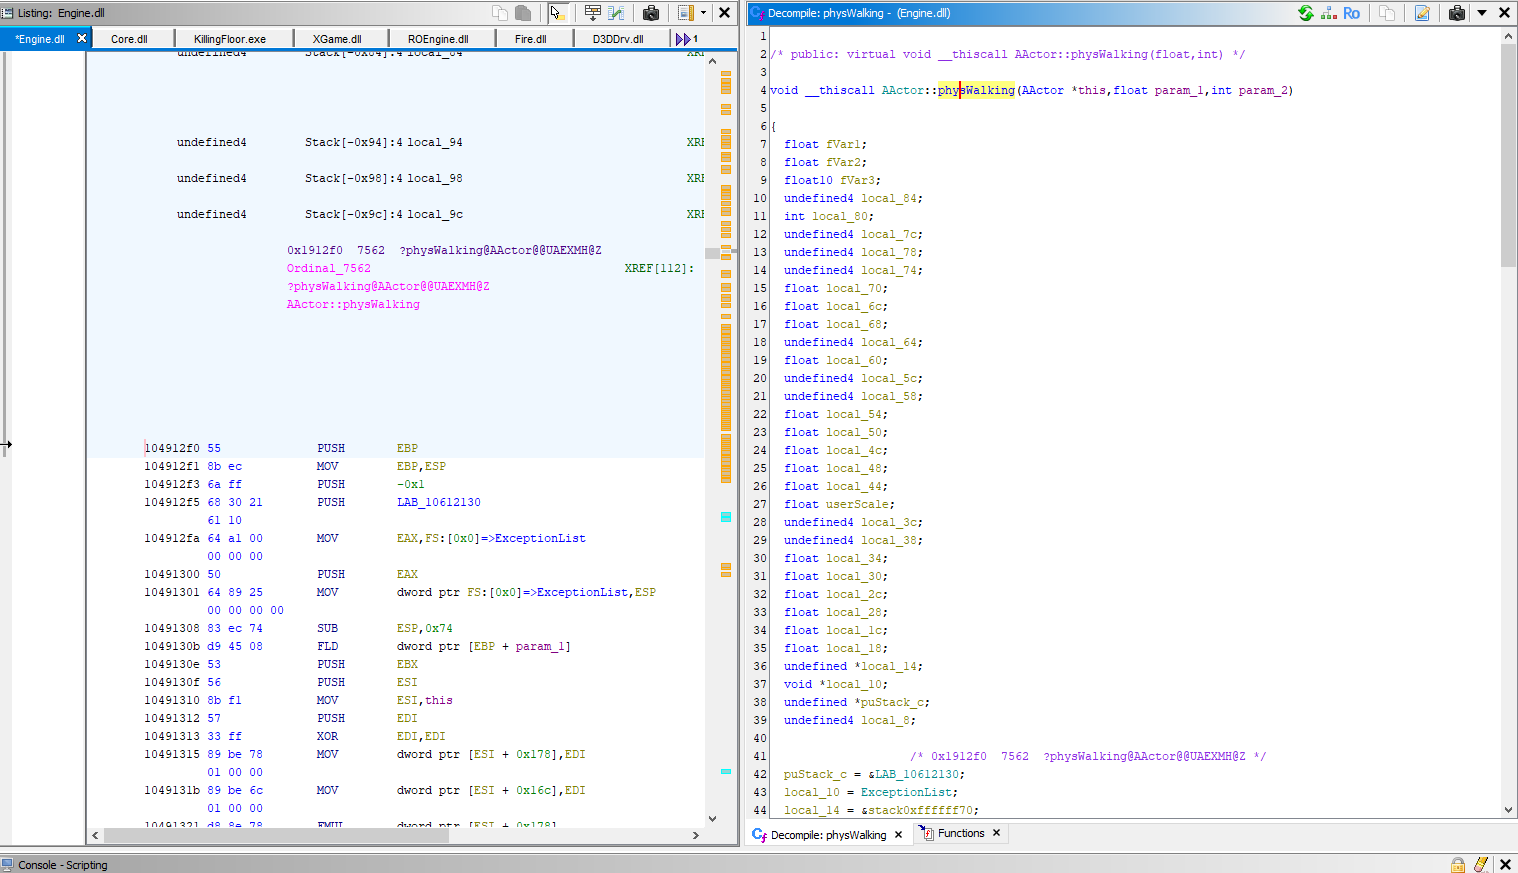Click the Decompile vertical scrollbar thumb
This screenshot has height=873, width=1518.
click(1509, 155)
